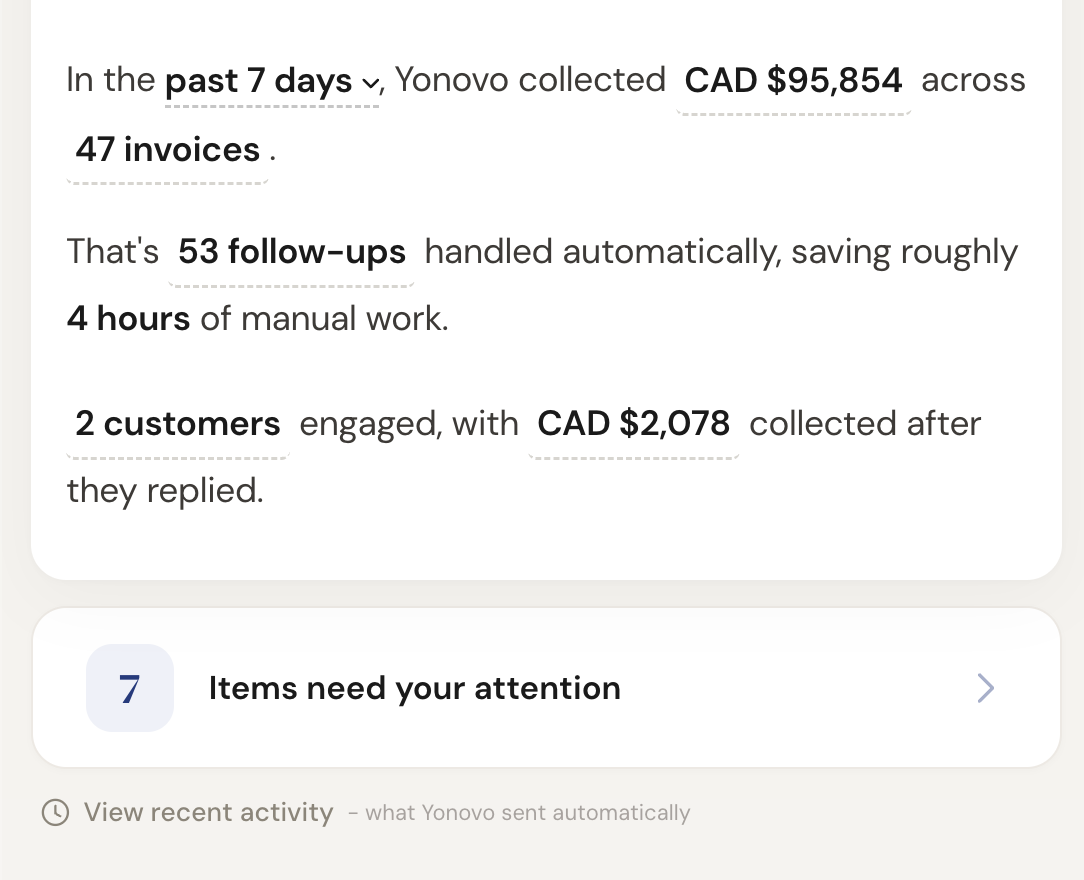
Task: Select the bold 4 hours saved text
Action: (127, 318)
